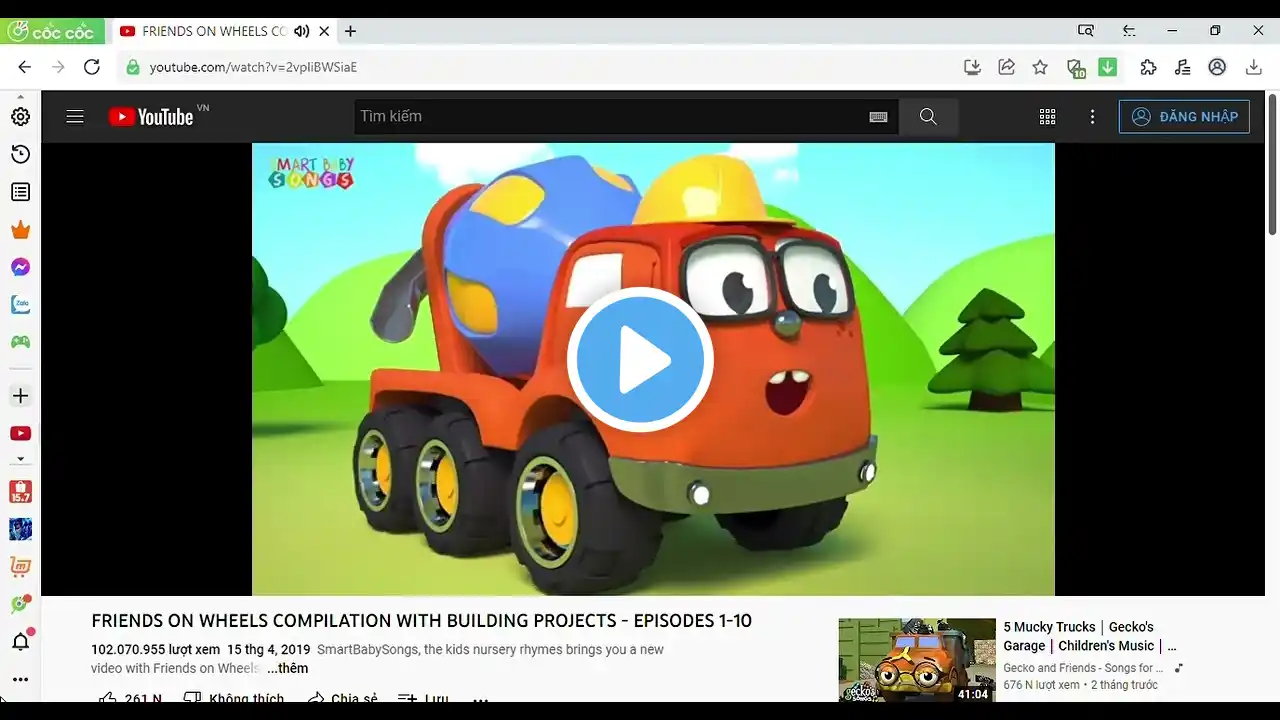Open the YouTube hamburger guide menu

click(75, 117)
